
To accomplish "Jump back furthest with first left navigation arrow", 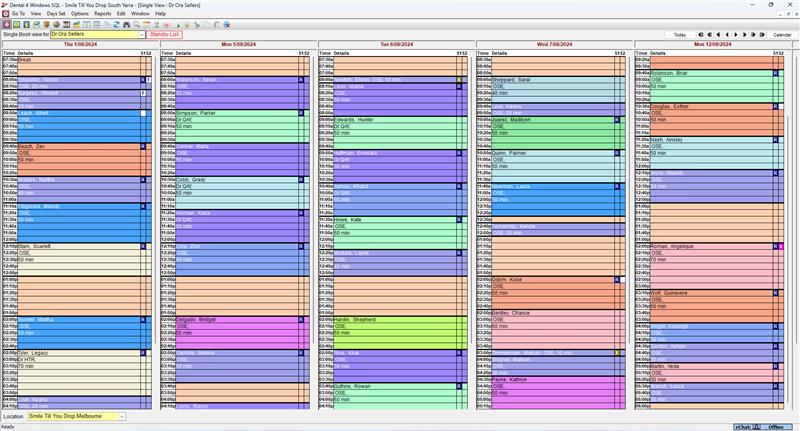I will (701, 35).
